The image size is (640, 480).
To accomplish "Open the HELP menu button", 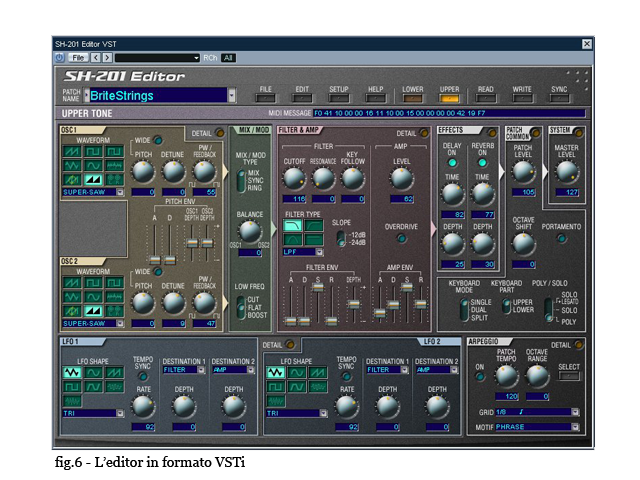I will [x=376, y=98].
